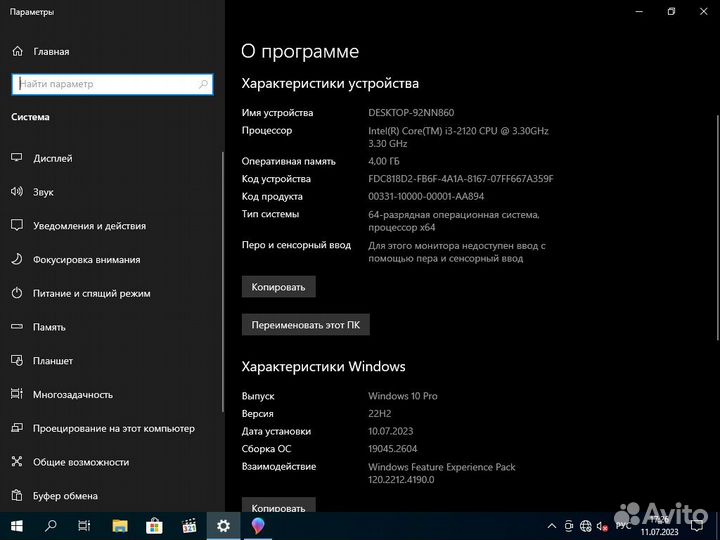Click the OS build 19045.2604
The height and width of the screenshot is (540, 720).
[x=393, y=449]
